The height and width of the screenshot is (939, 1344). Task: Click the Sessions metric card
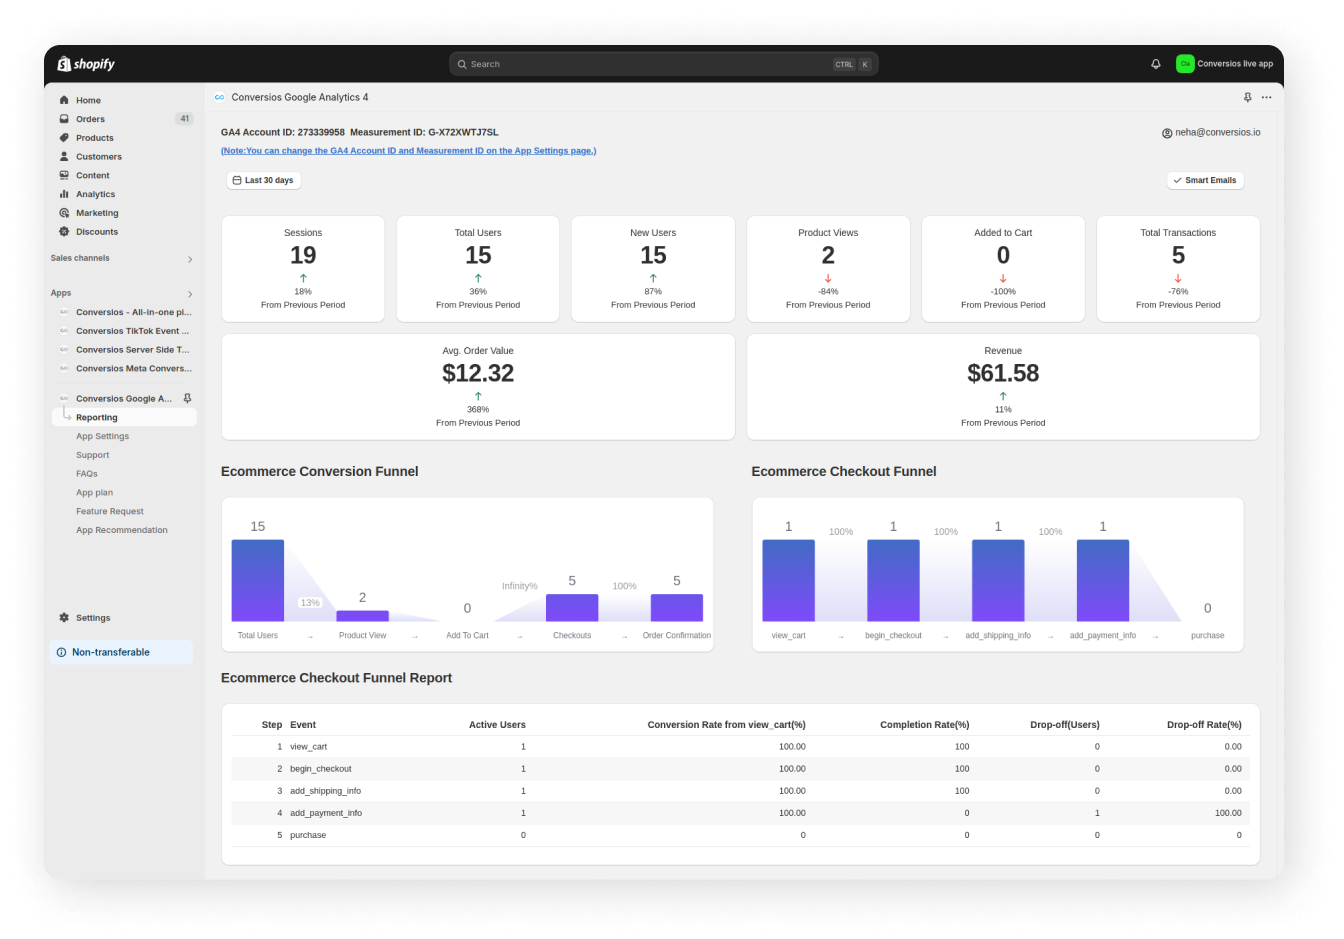click(x=303, y=269)
